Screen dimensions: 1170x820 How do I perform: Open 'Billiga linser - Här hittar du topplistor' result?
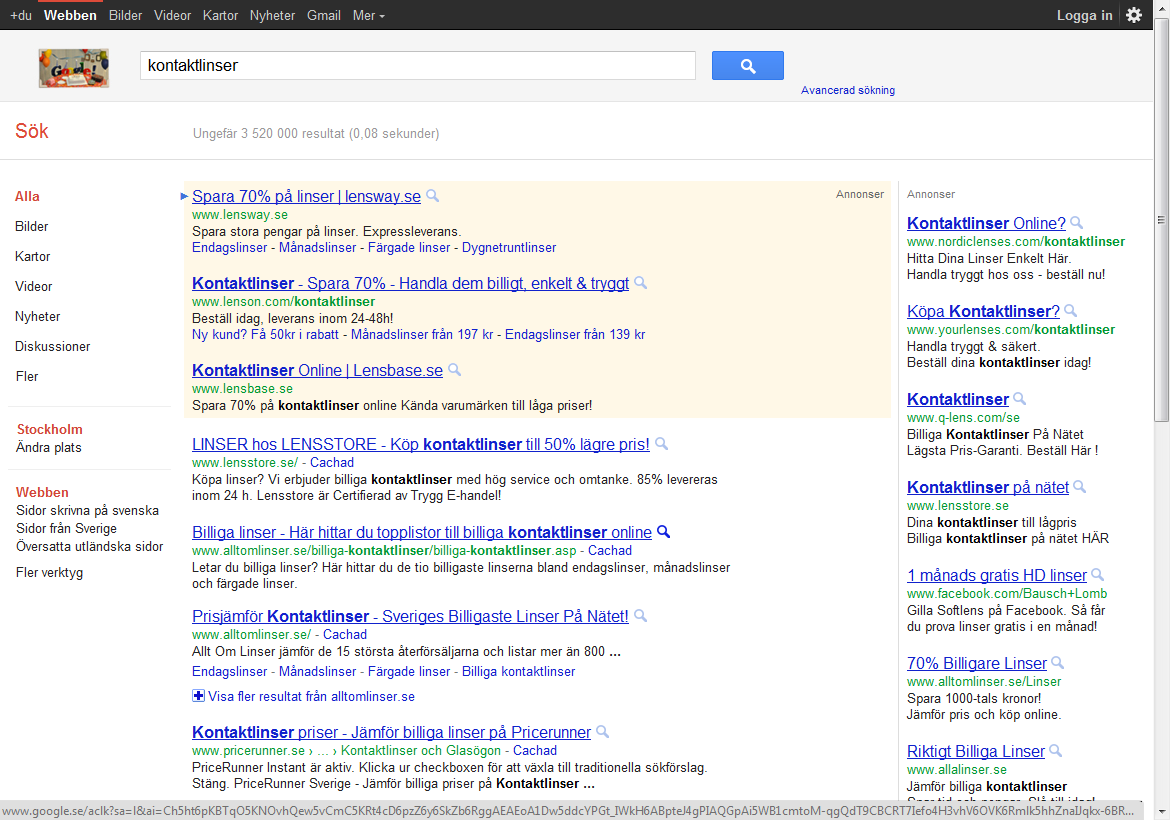[422, 532]
